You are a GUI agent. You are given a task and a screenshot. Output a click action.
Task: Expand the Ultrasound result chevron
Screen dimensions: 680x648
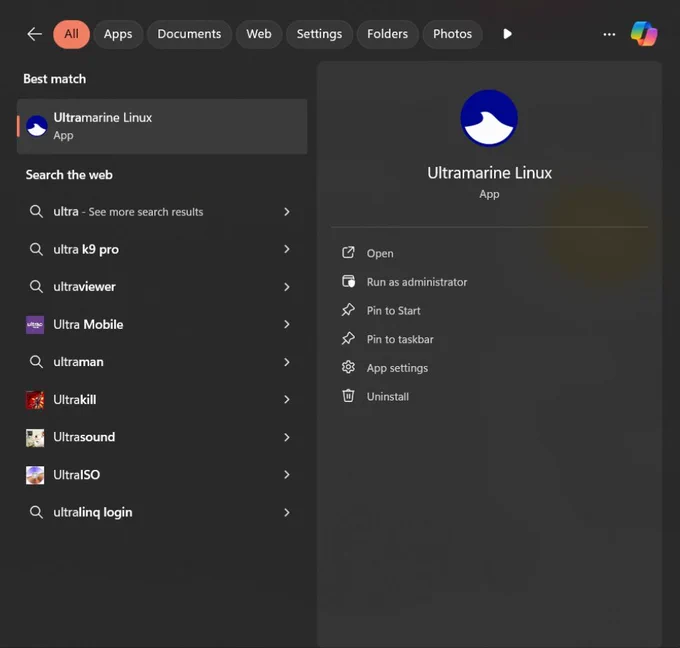coord(287,437)
